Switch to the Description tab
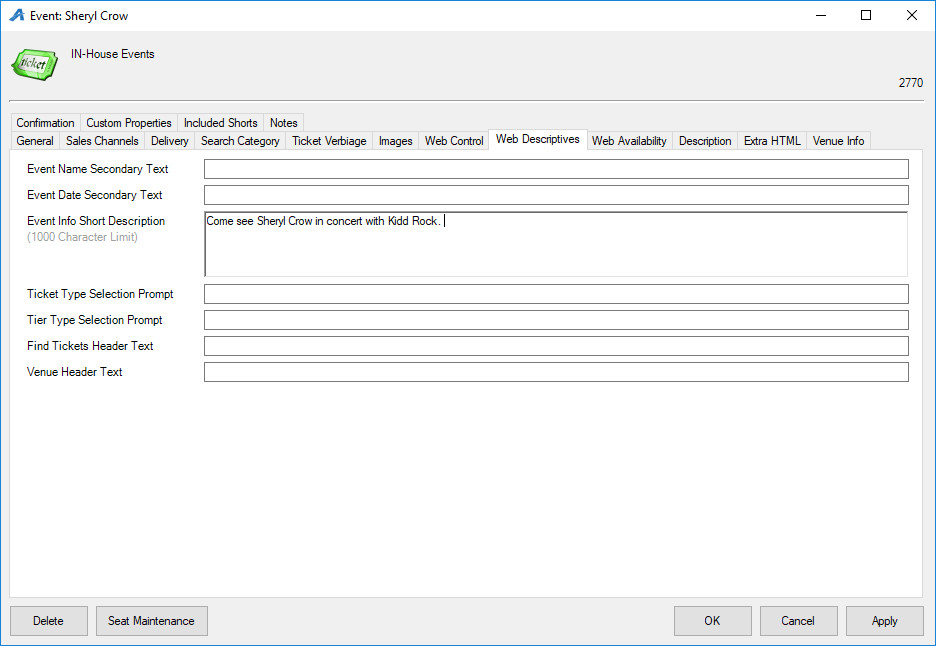The width and height of the screenshot is (936, 646). point(705,141)
